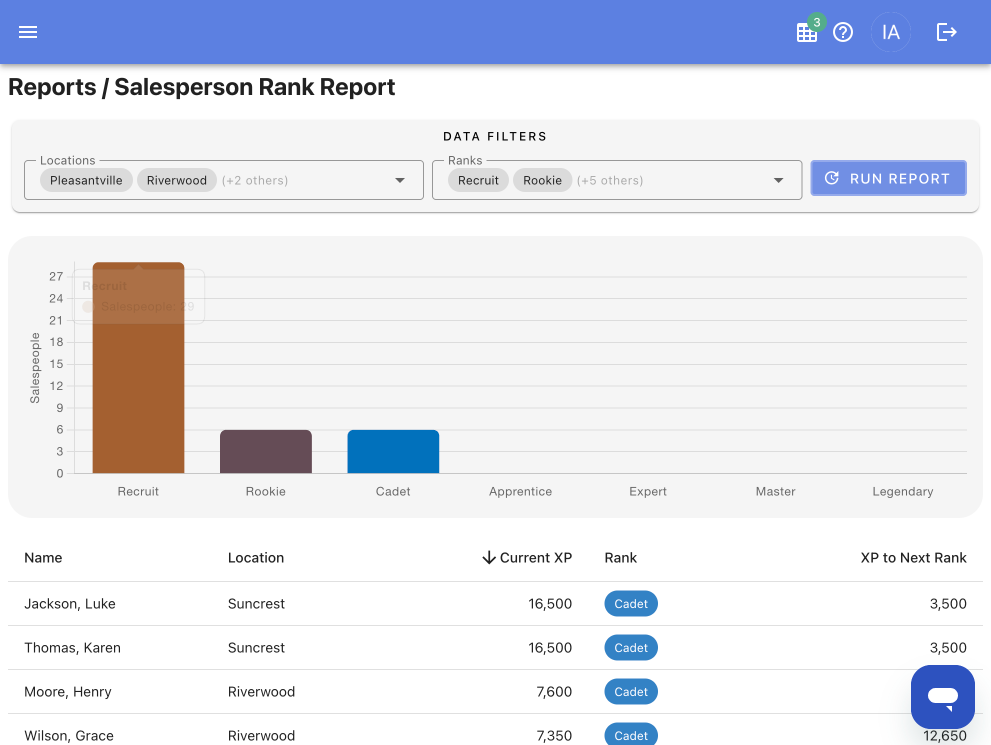Viewport: 991px width, 745px height.
Task: Click Cadet badge in Moore, Henry row
Action: (x=631, y=692)
